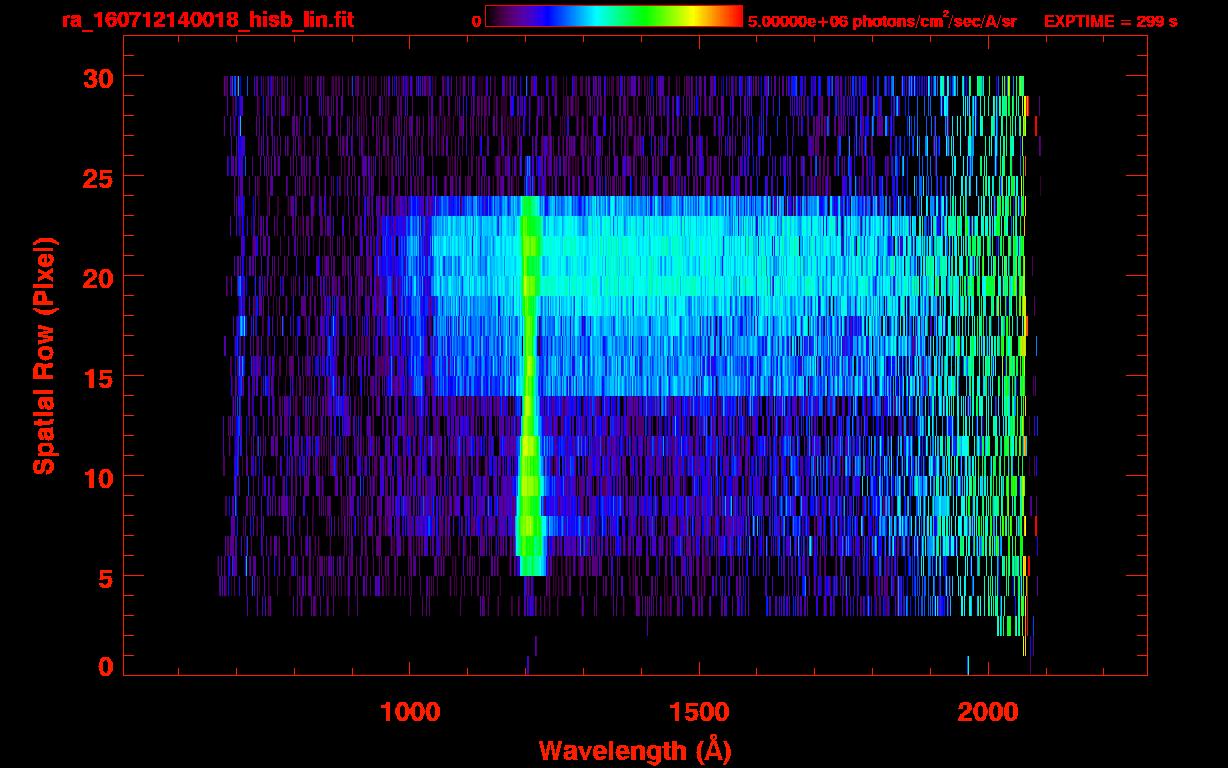The width and height of the screenshot is (1228, 768).
Task: Click the 1000 wavelength tick label
Action: pyautogui.click(x=410, y=712)
